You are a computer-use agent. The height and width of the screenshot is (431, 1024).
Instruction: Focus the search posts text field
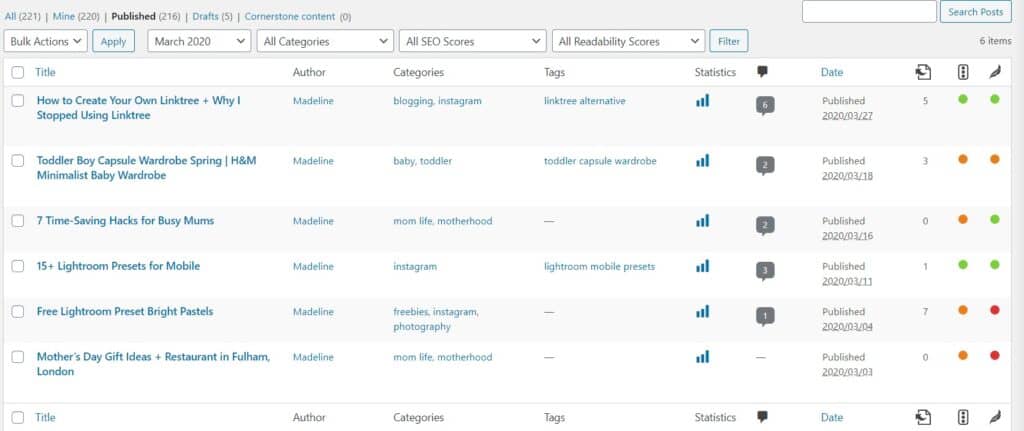coord(869,12)
